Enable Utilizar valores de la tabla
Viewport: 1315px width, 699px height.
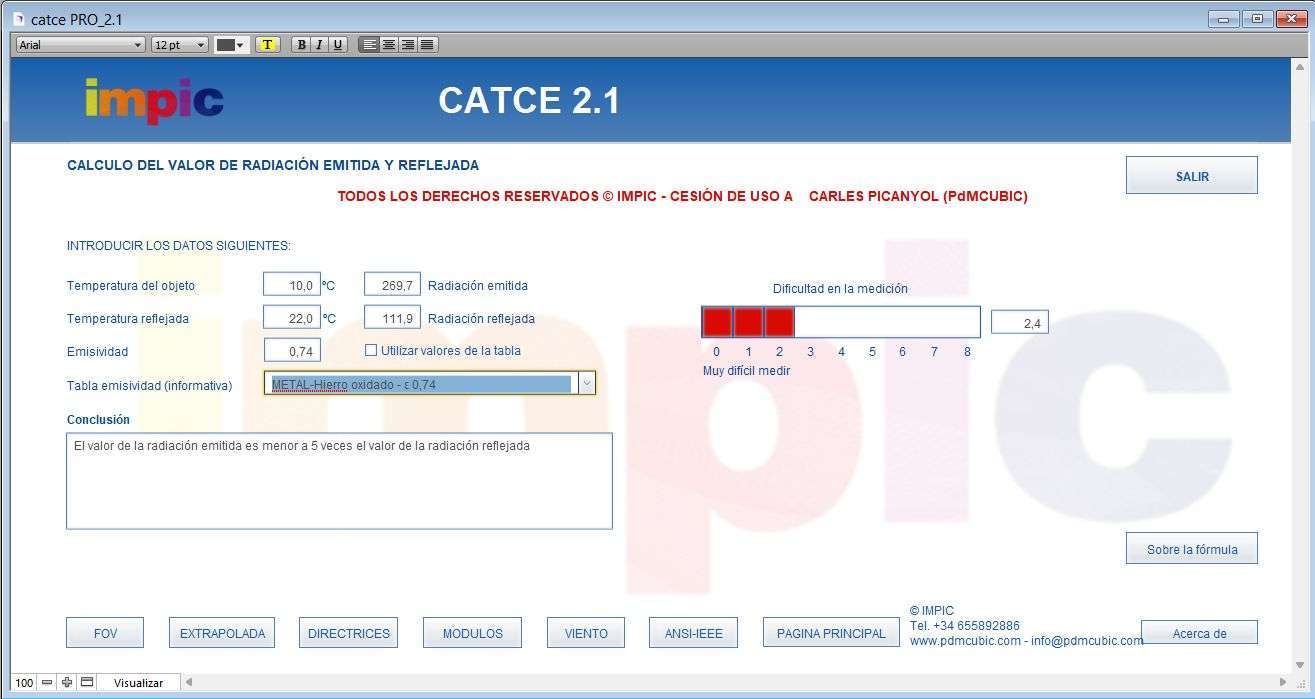click(x=369, y=350)
